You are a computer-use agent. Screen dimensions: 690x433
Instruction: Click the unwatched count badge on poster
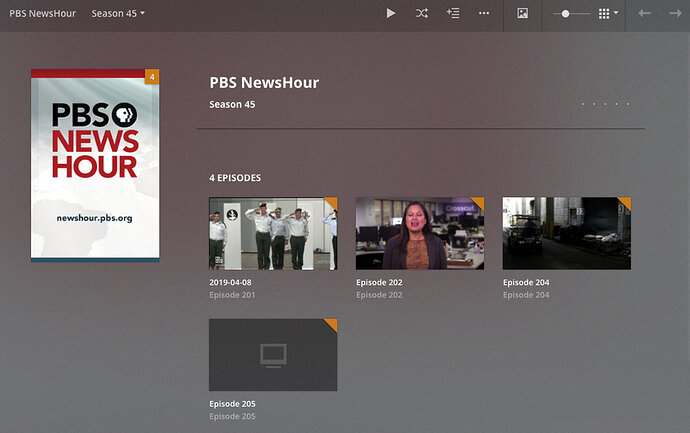tap(152, 77)
